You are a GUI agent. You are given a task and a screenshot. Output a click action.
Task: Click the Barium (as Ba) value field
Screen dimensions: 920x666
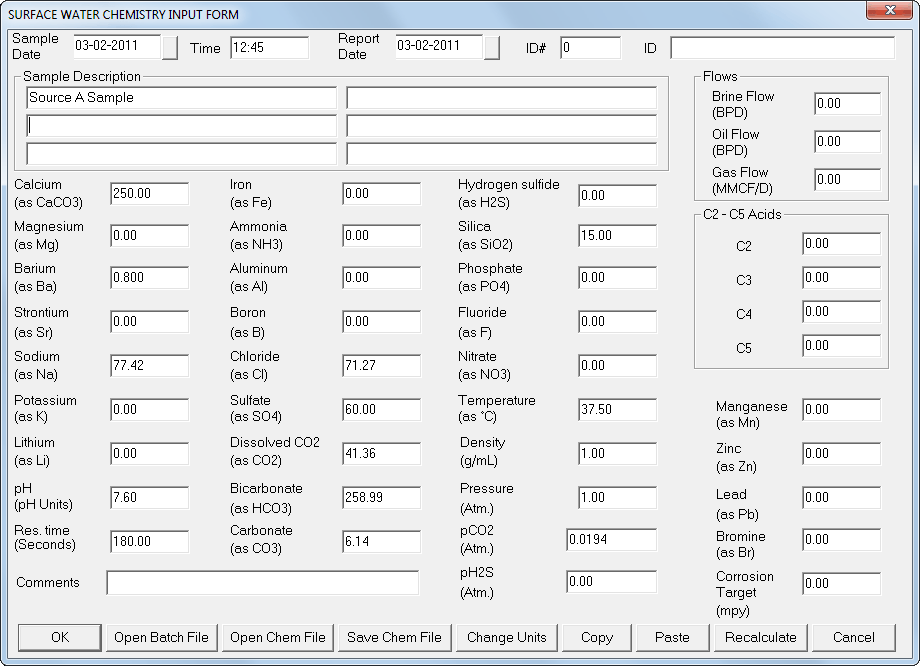[x=150, y=278]
